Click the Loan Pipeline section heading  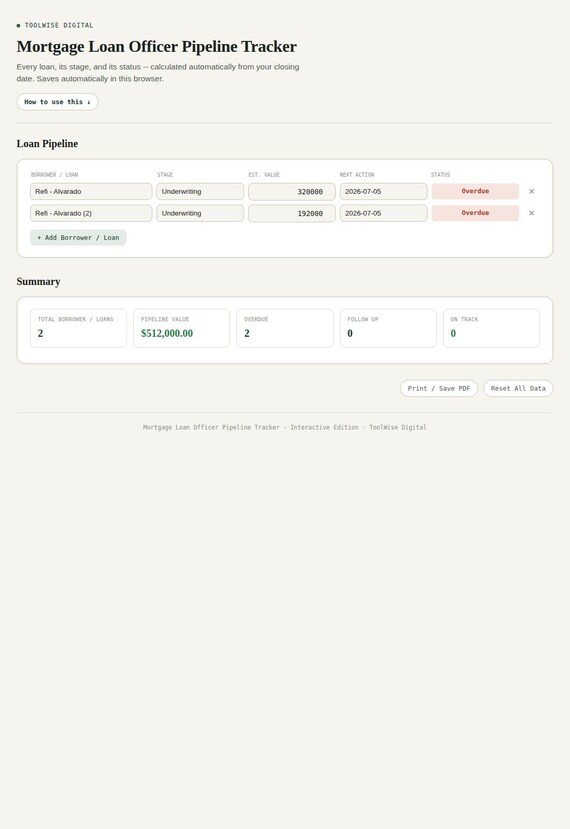coord(47,144)
